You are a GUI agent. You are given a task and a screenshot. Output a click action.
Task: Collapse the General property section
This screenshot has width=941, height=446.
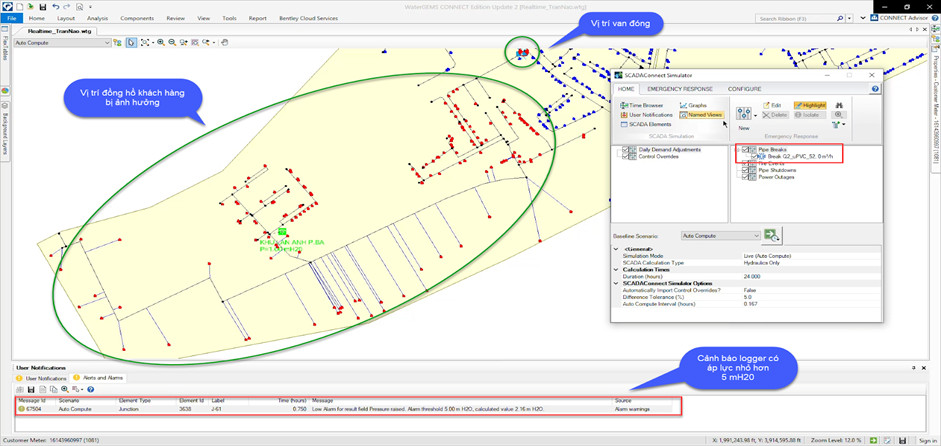616,249
